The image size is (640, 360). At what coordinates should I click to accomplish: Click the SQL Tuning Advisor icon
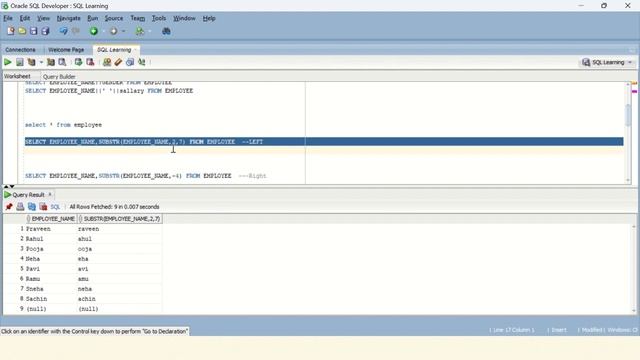pyautogui.click(x=62, y=62)
